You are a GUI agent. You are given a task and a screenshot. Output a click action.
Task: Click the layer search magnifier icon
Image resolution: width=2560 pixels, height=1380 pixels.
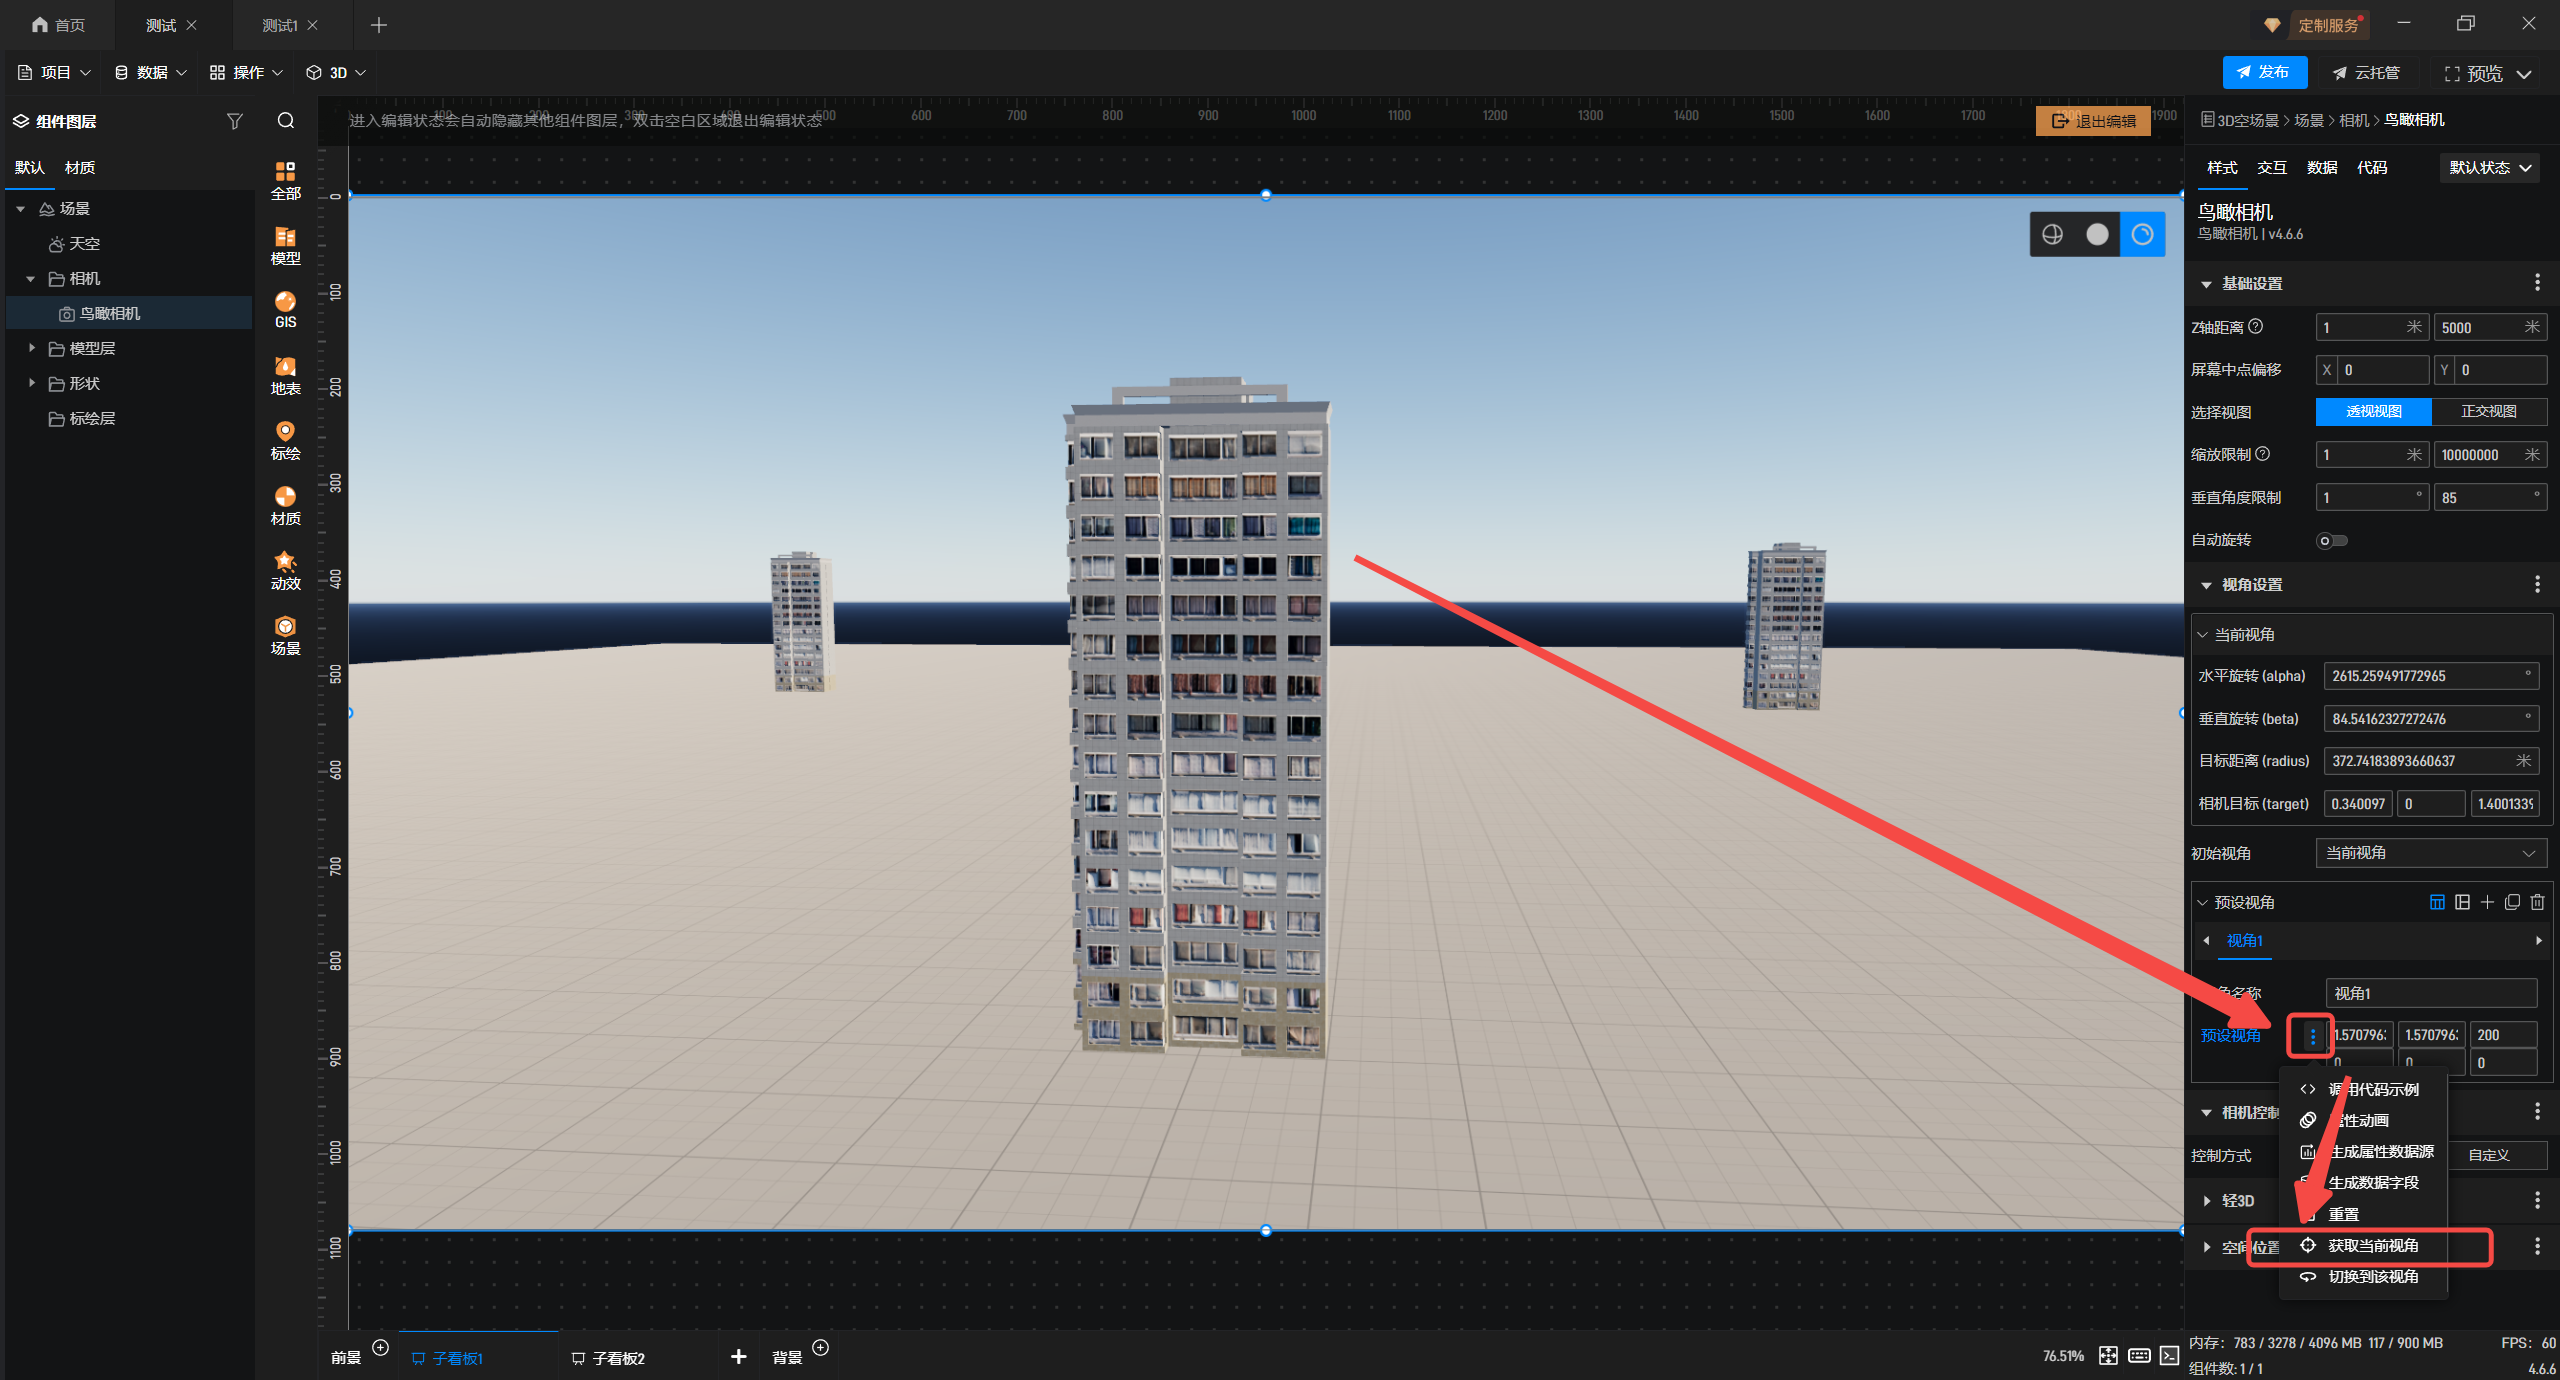286,121
